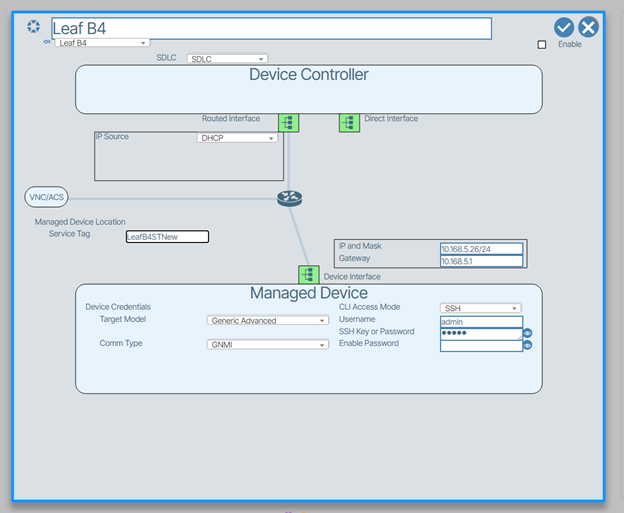Viewport: 624px width, 513px height.
Task: Click the router icon in the diagram center
Action: [289, 198]
